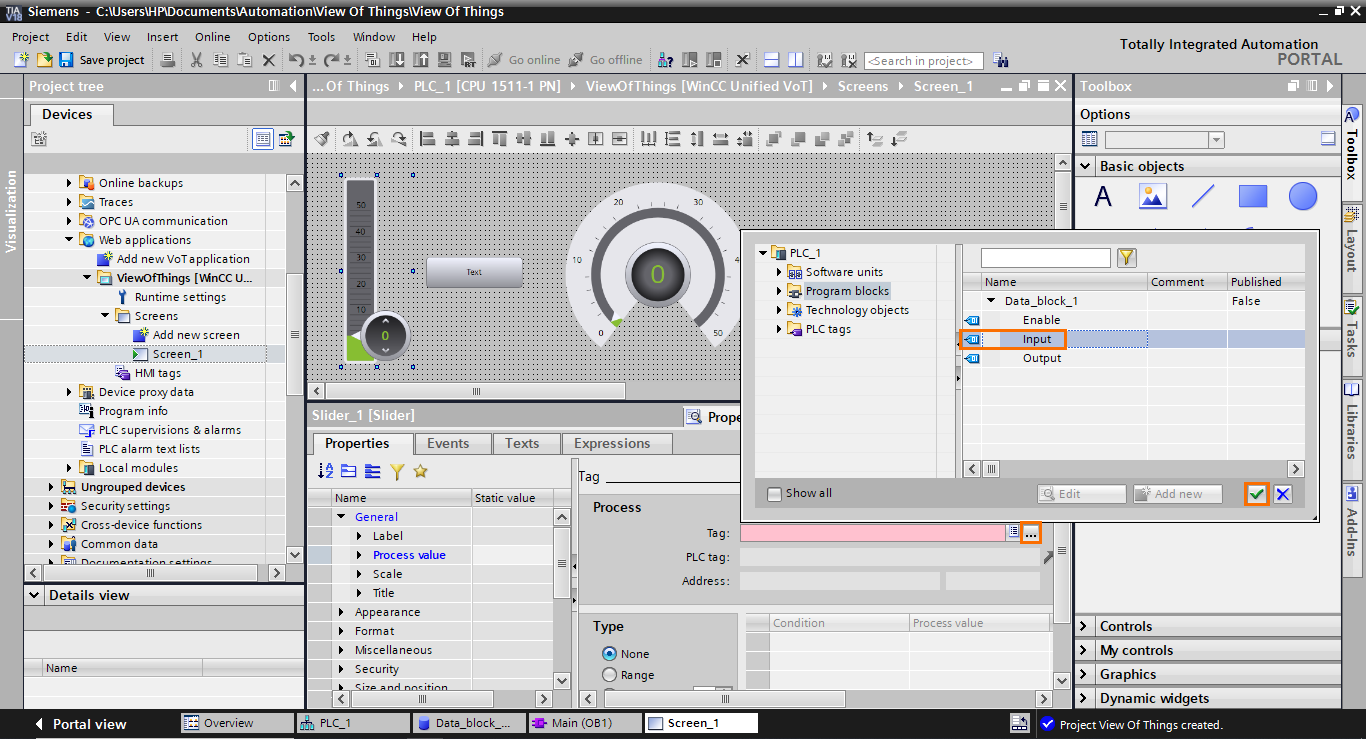Image resolution: width=1366 pixels, height=739 pixels.
Task: Expand the Dynamic widgets toolbox section
Action: click(1085, 698)
